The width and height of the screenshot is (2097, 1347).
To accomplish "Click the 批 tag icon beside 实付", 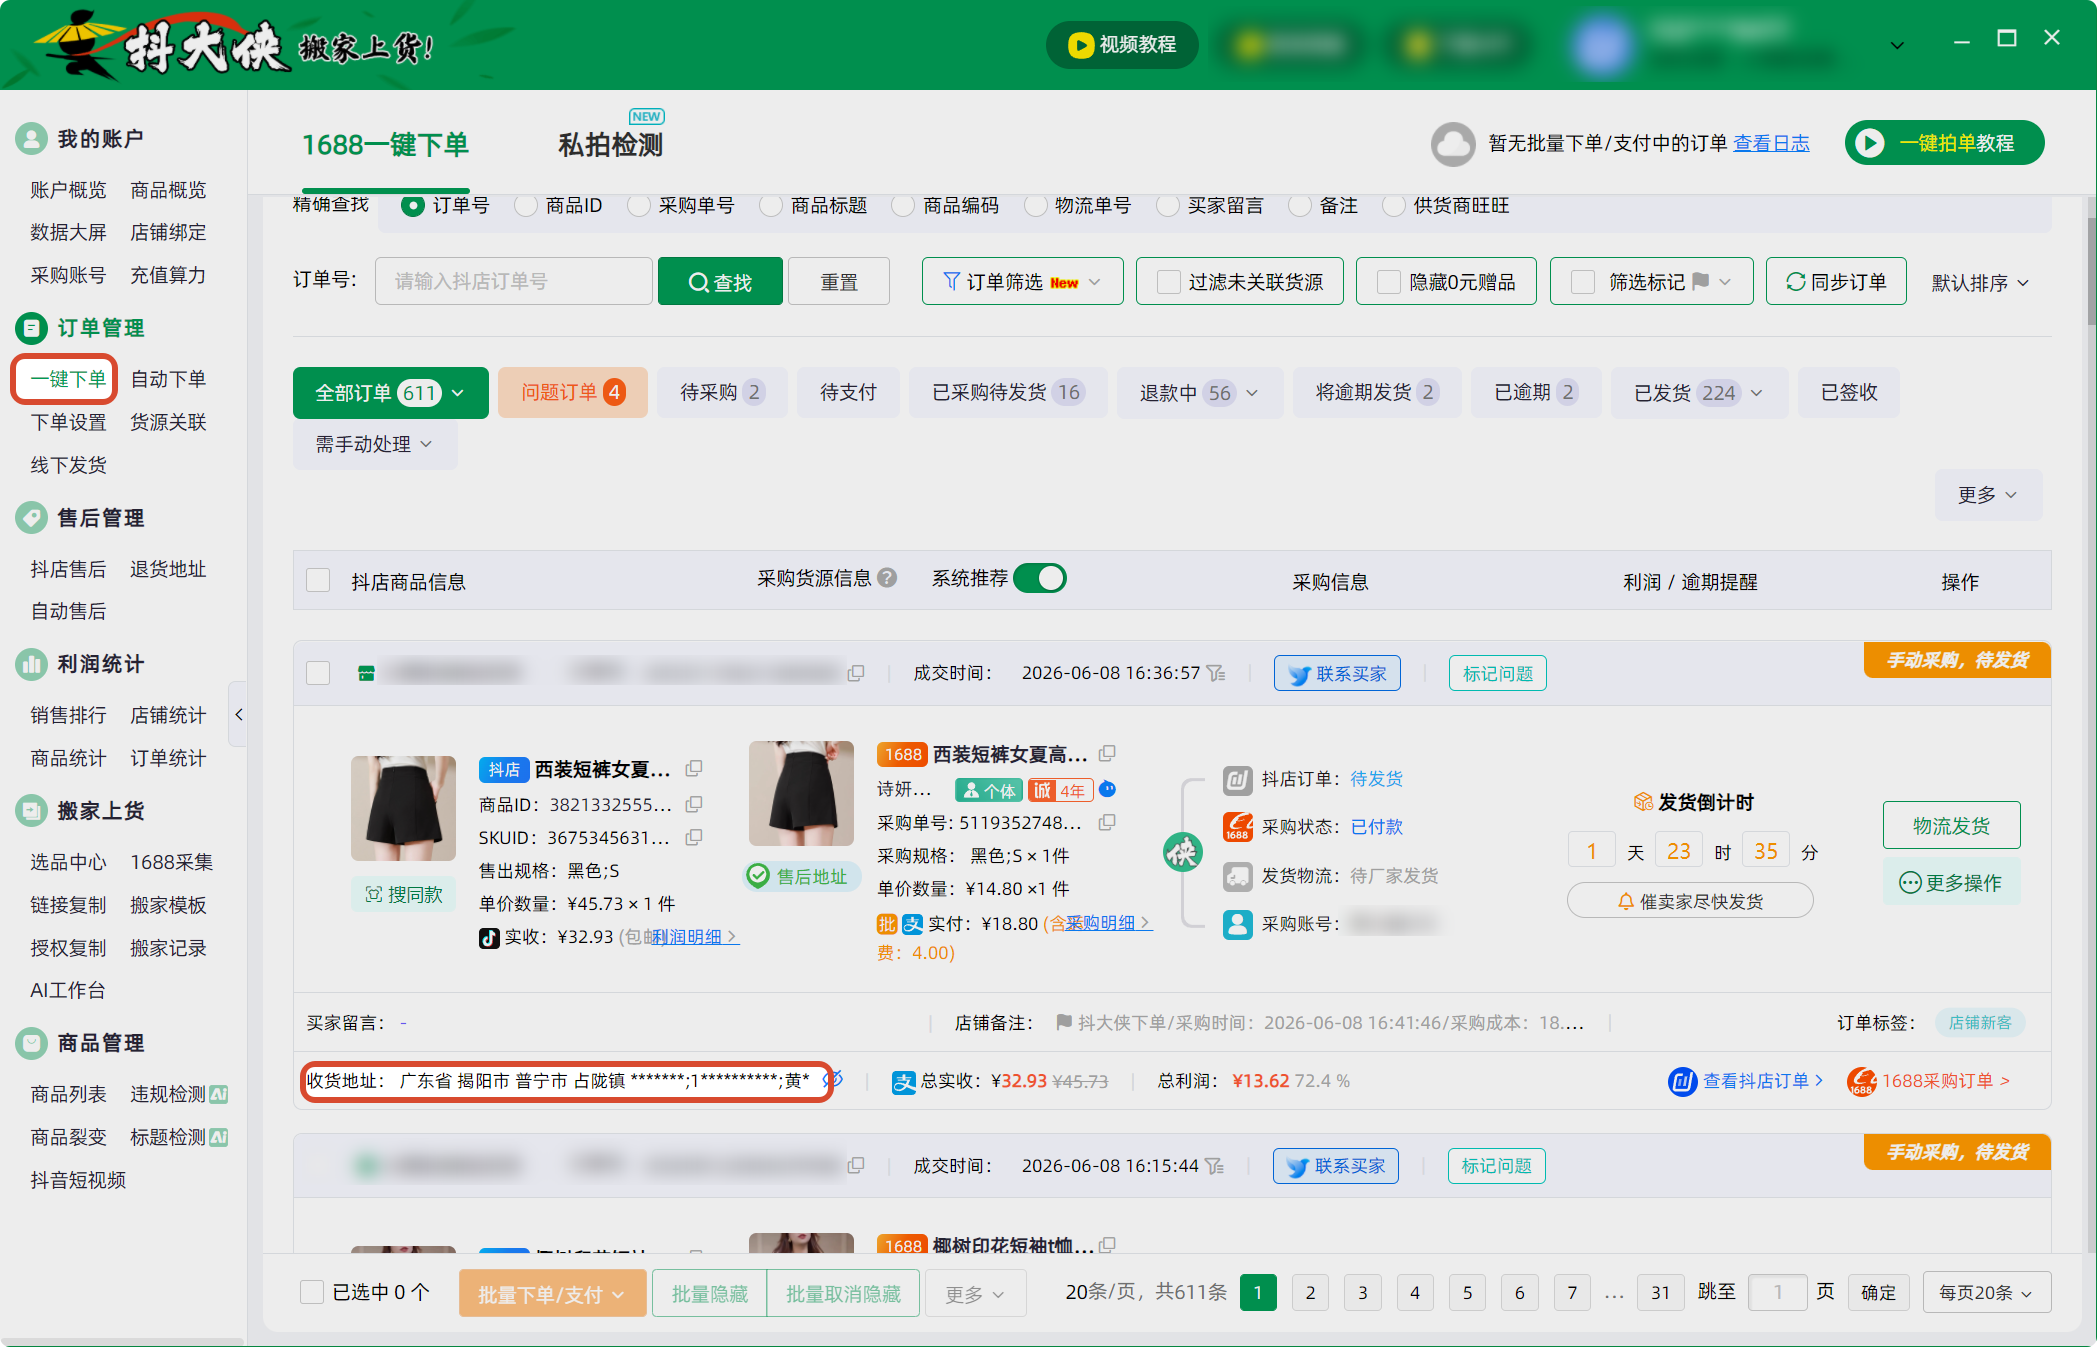I will 887,924.
